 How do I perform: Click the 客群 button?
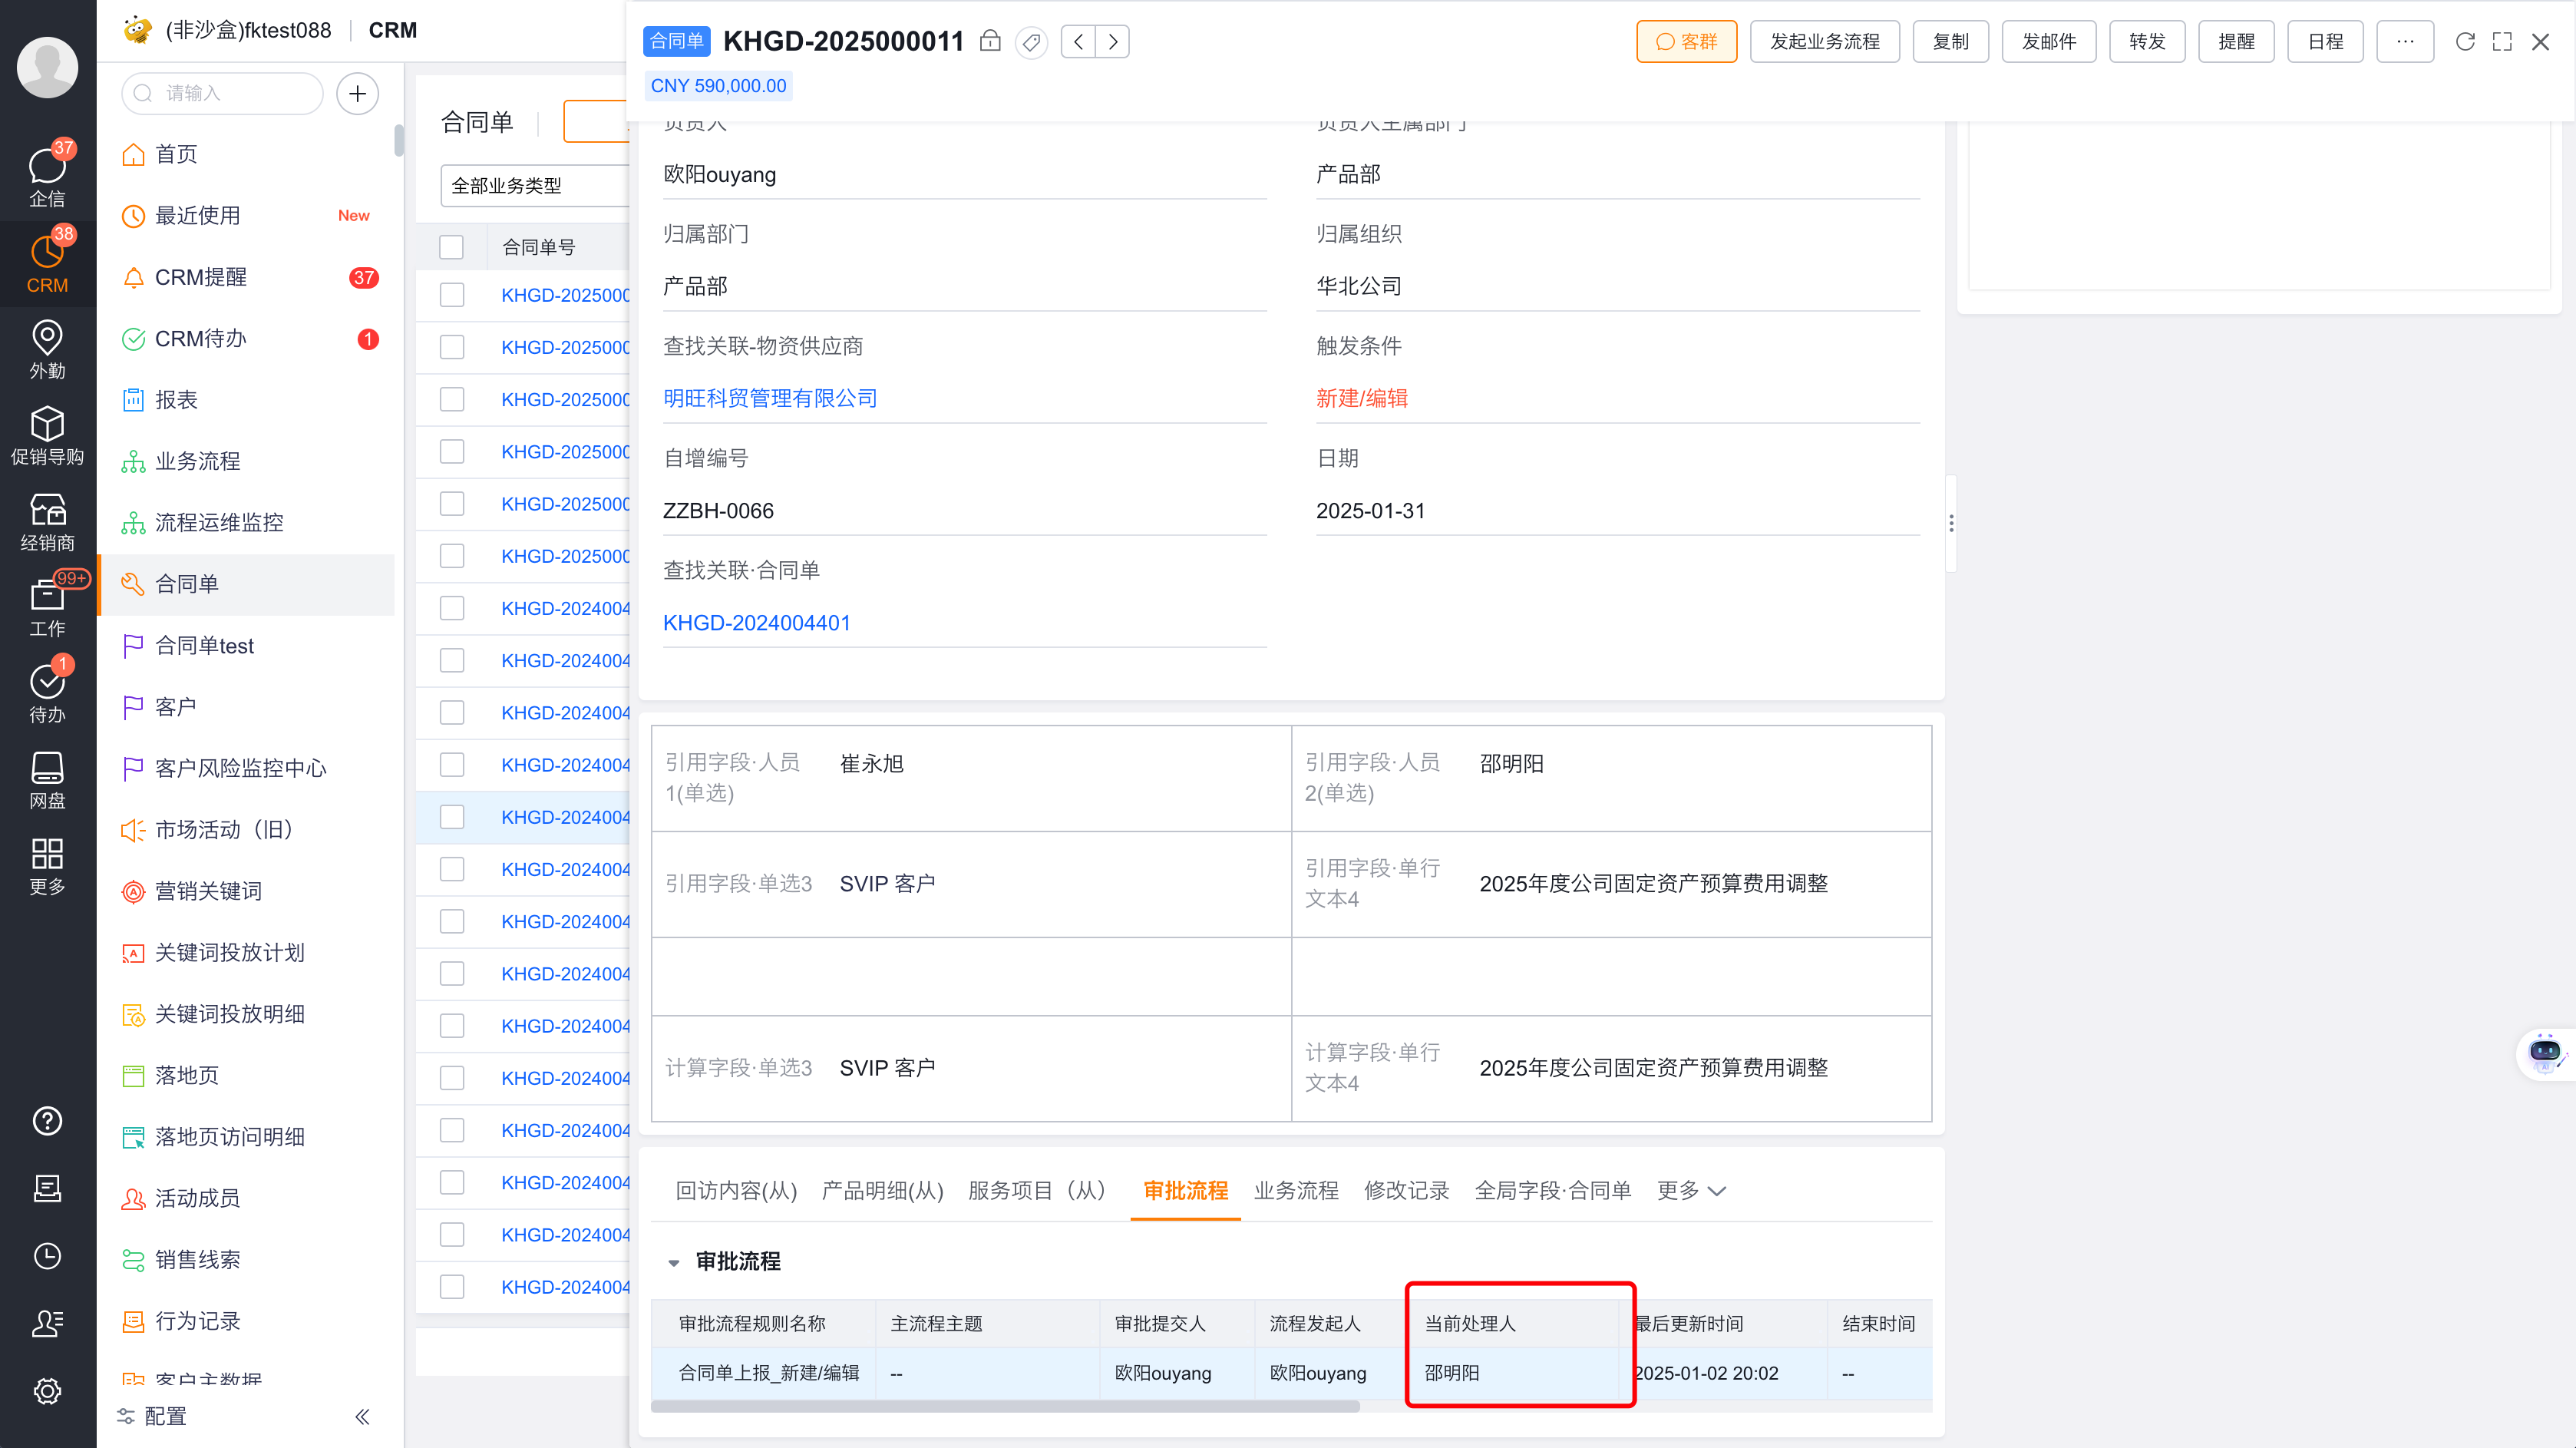click(1686, 41)
